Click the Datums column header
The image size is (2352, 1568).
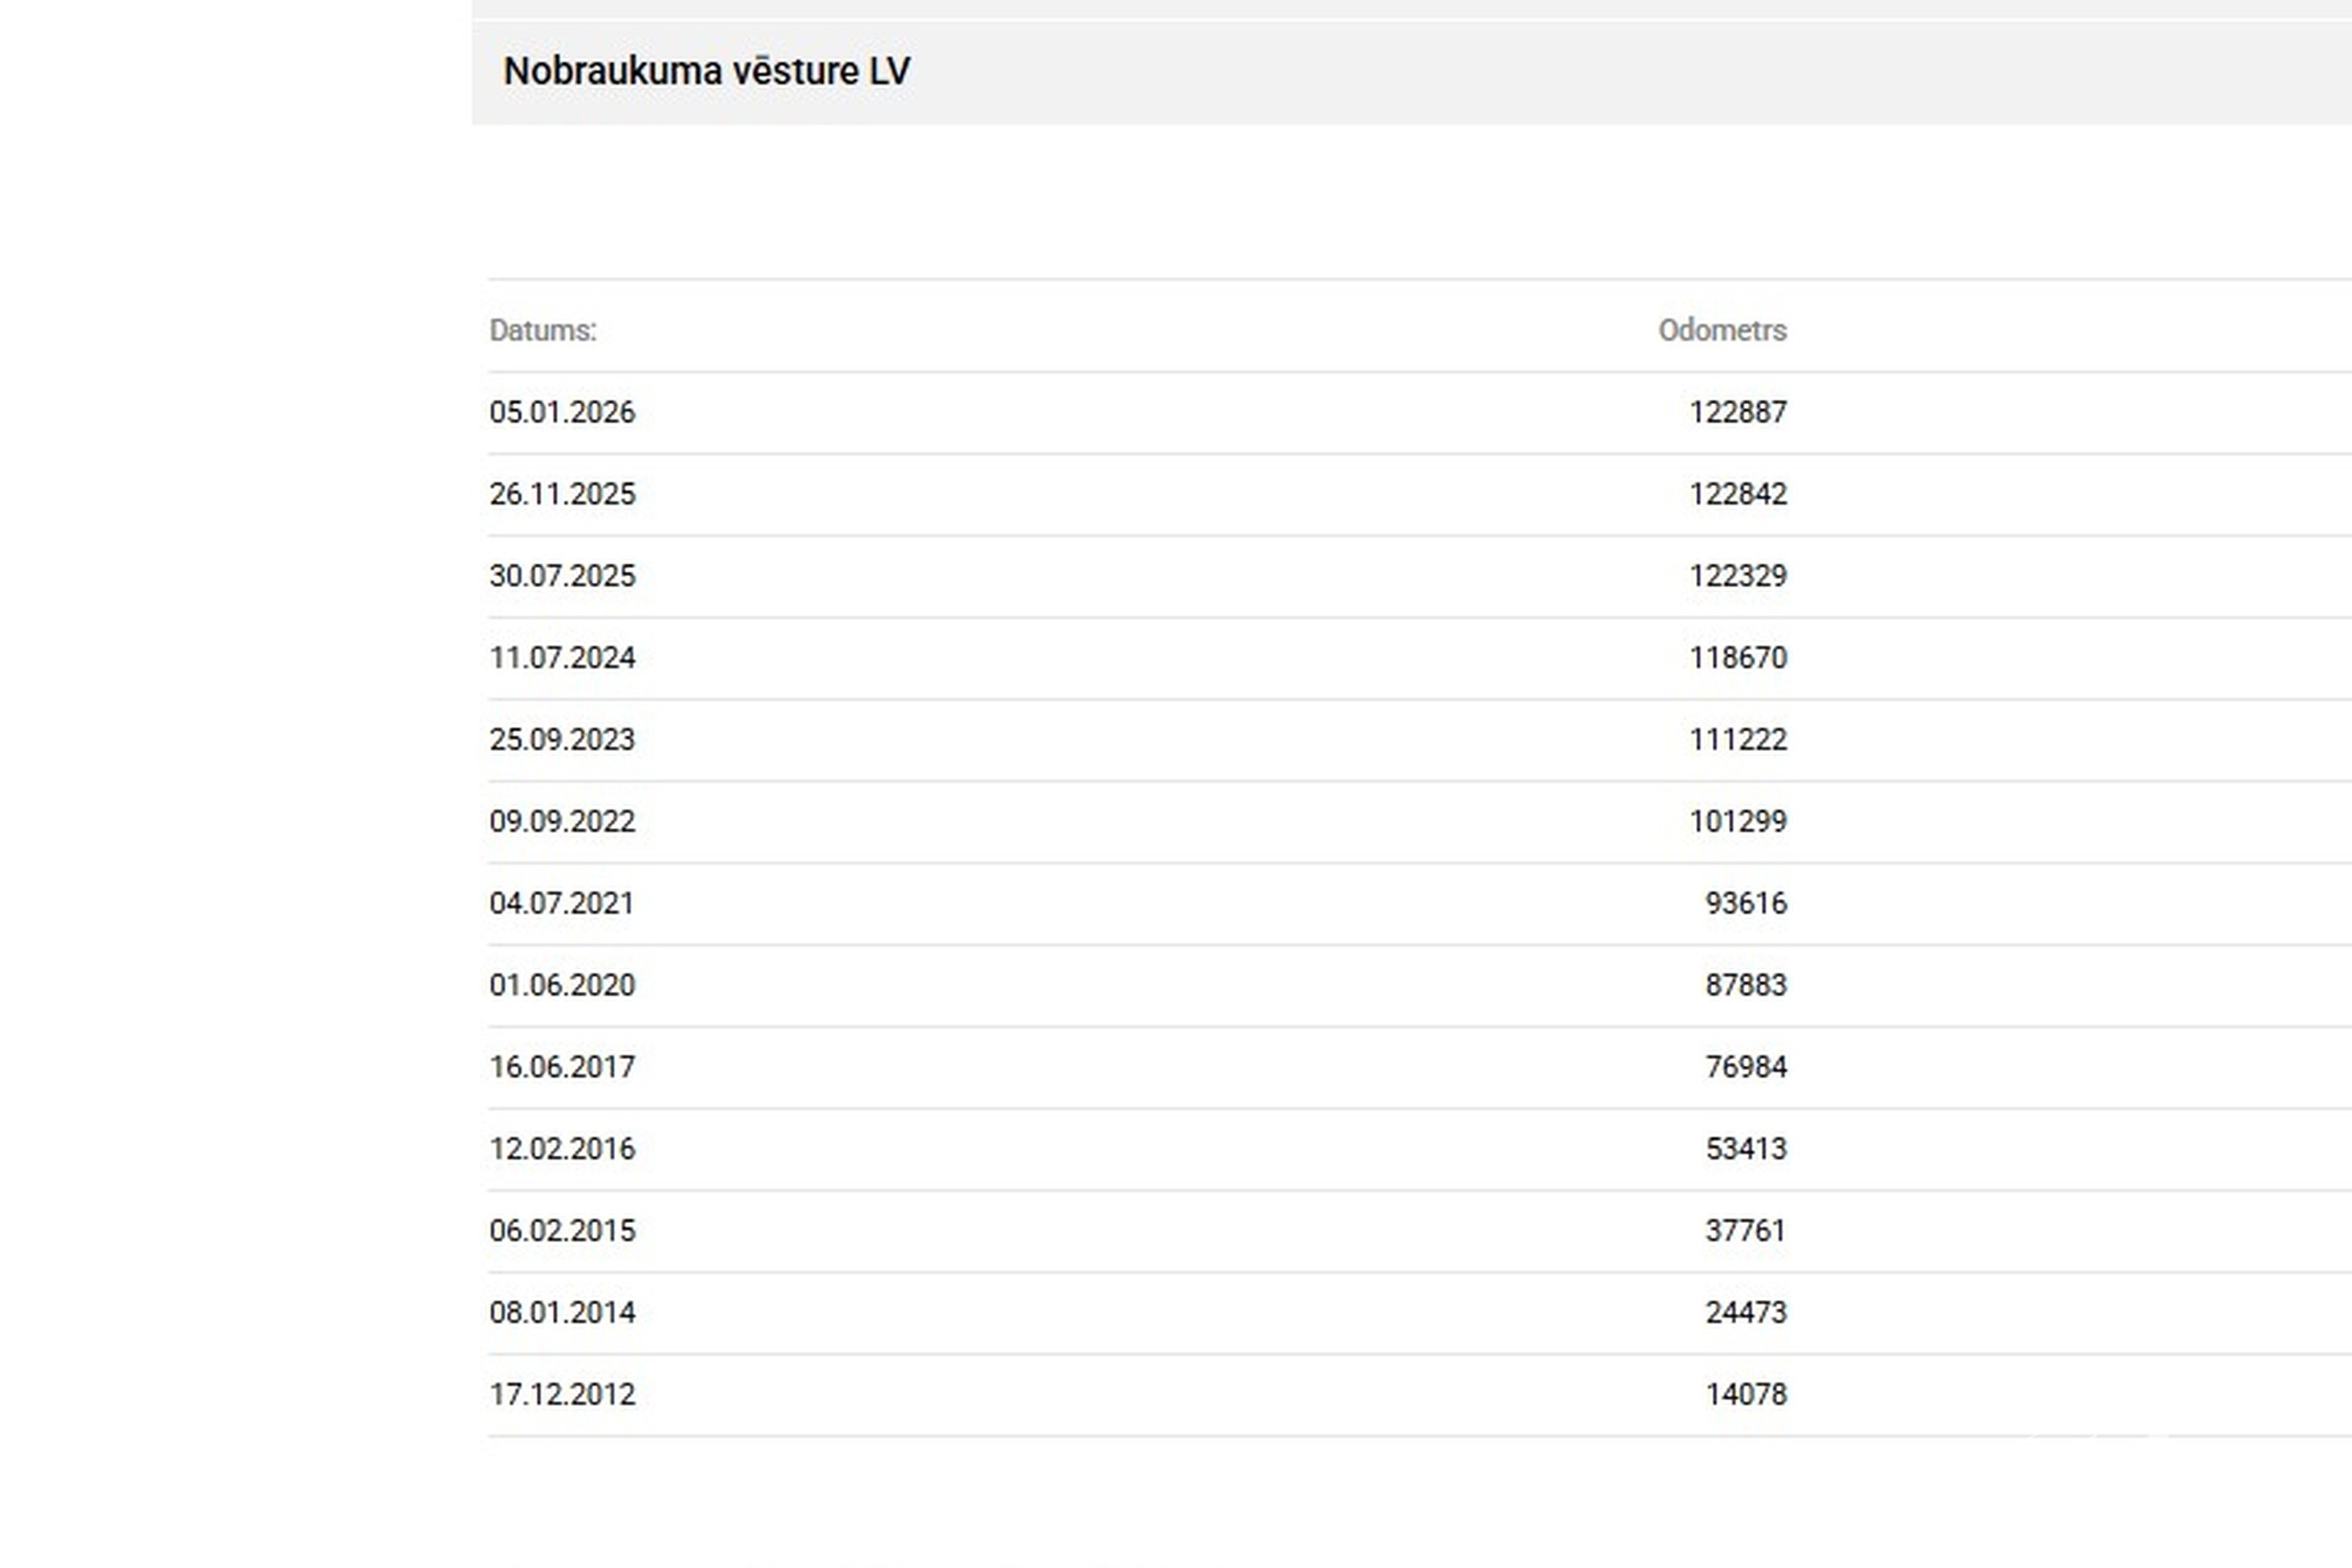(x=542, y=330)
